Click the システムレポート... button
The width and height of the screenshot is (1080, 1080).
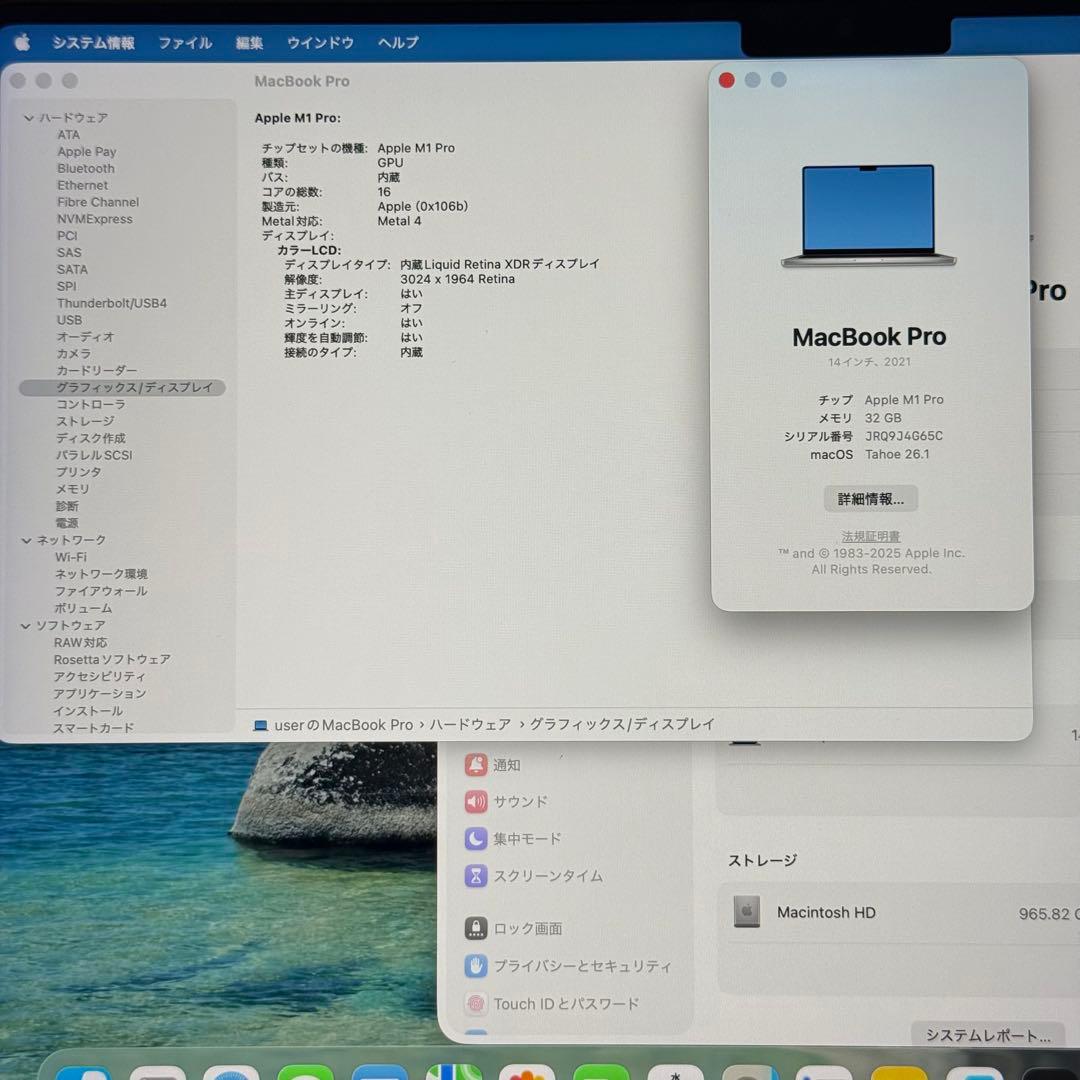pos(988,1036)
